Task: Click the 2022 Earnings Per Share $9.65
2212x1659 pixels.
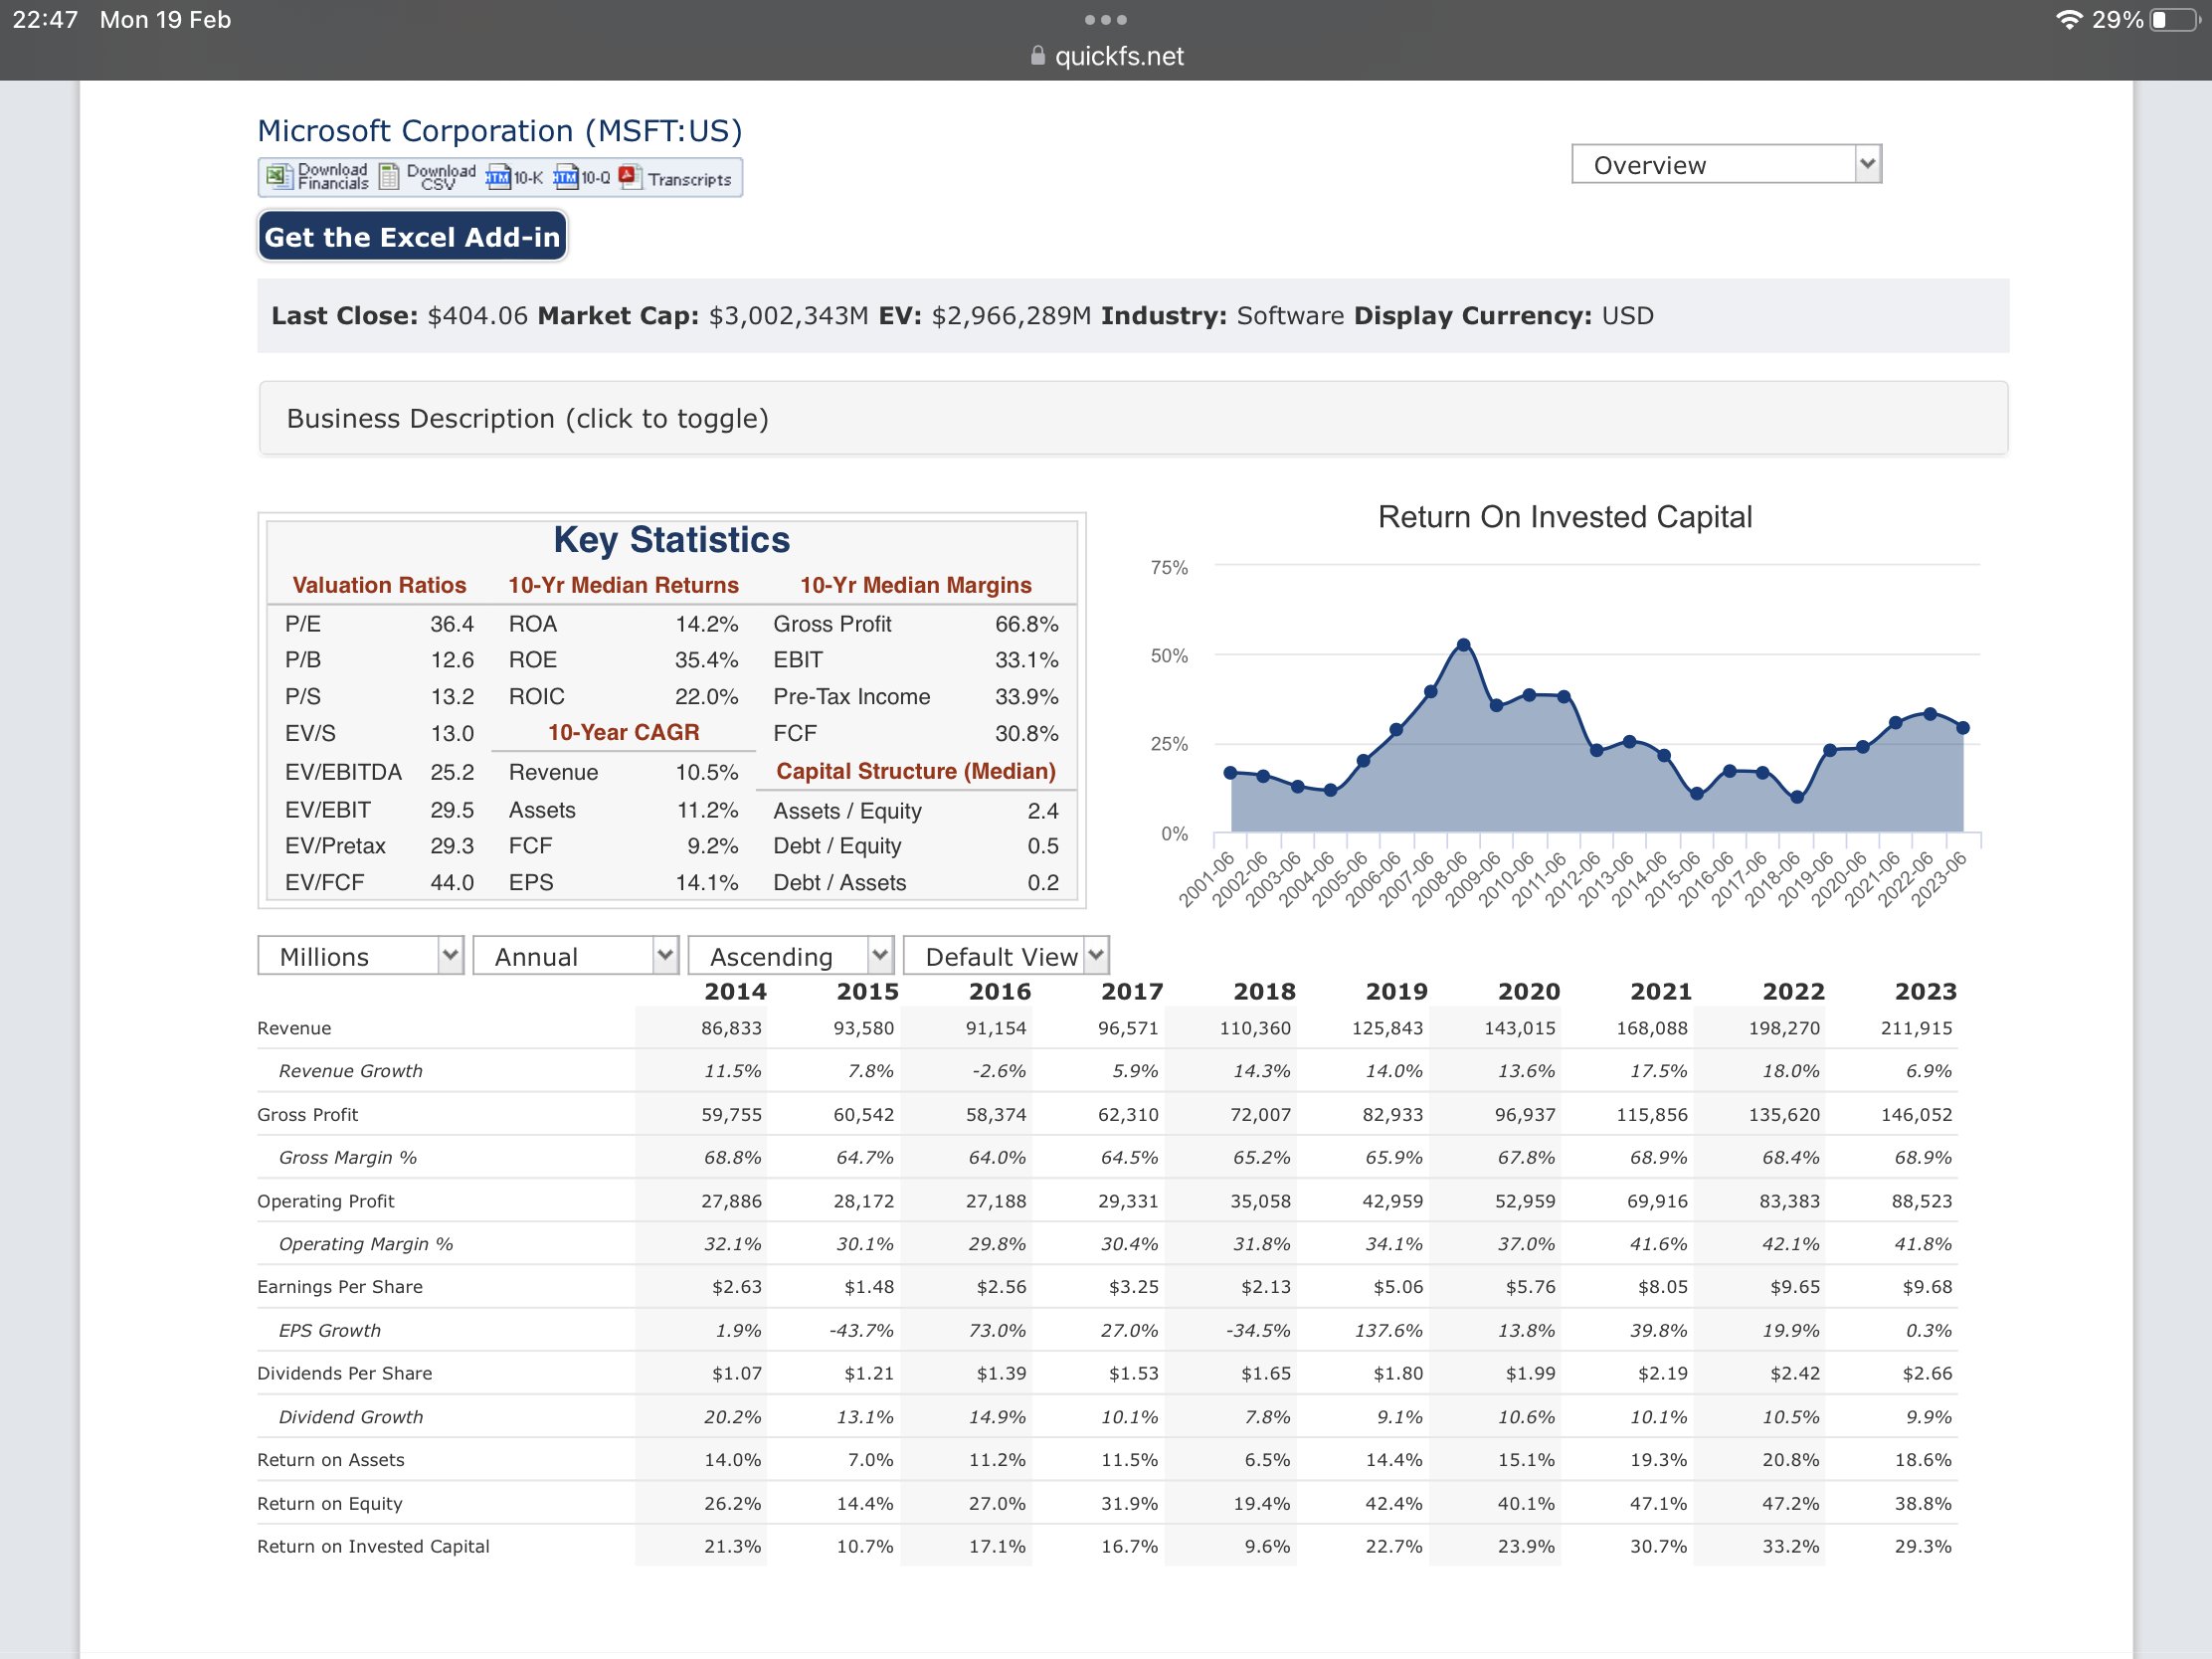Action: pyautogui.click(x=1794, y=1287)
